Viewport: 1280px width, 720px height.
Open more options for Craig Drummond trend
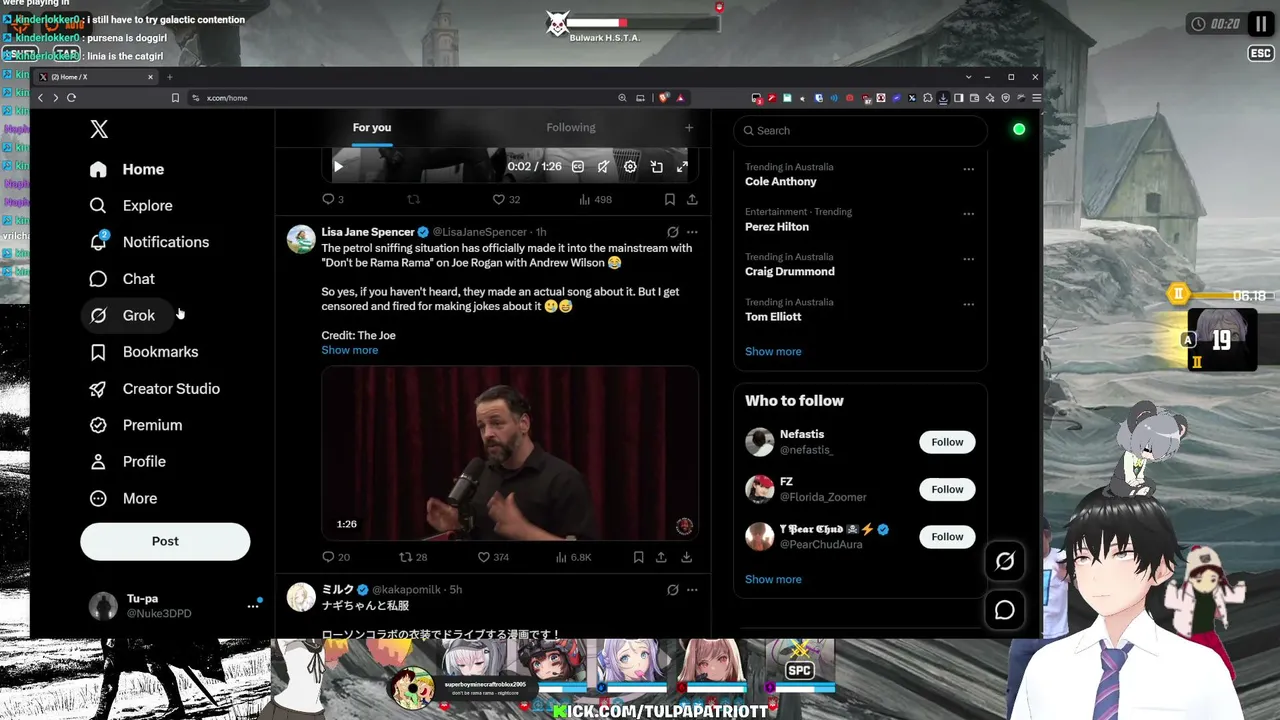pyautogui.click(x=968, y=259)
